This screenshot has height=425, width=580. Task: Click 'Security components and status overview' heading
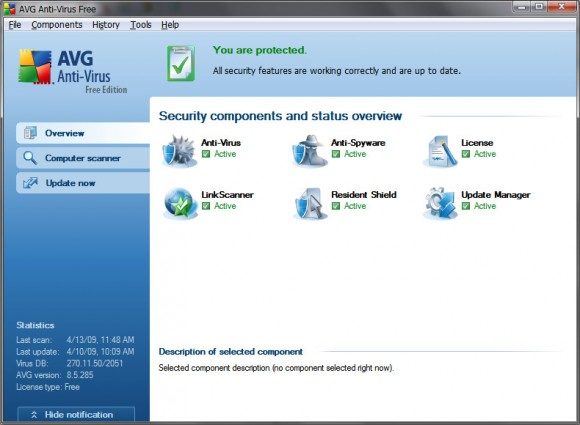point(280,116)
